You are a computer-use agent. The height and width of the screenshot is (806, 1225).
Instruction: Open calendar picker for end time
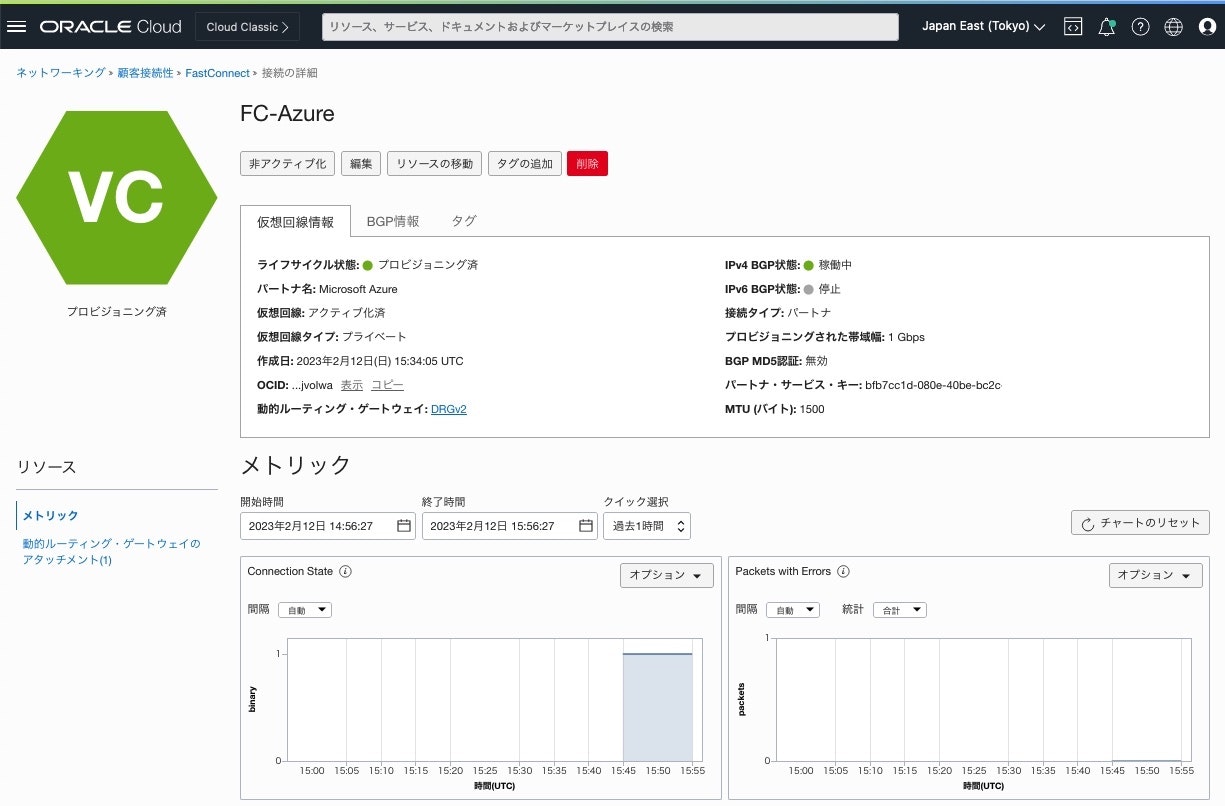click(x=586, y=526)
